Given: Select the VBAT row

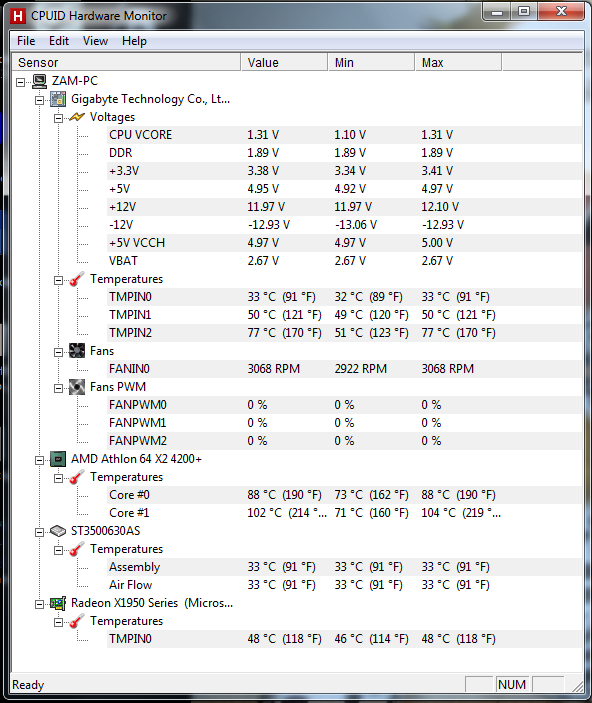Looking at the screenshot, I should tap(344, 260).
